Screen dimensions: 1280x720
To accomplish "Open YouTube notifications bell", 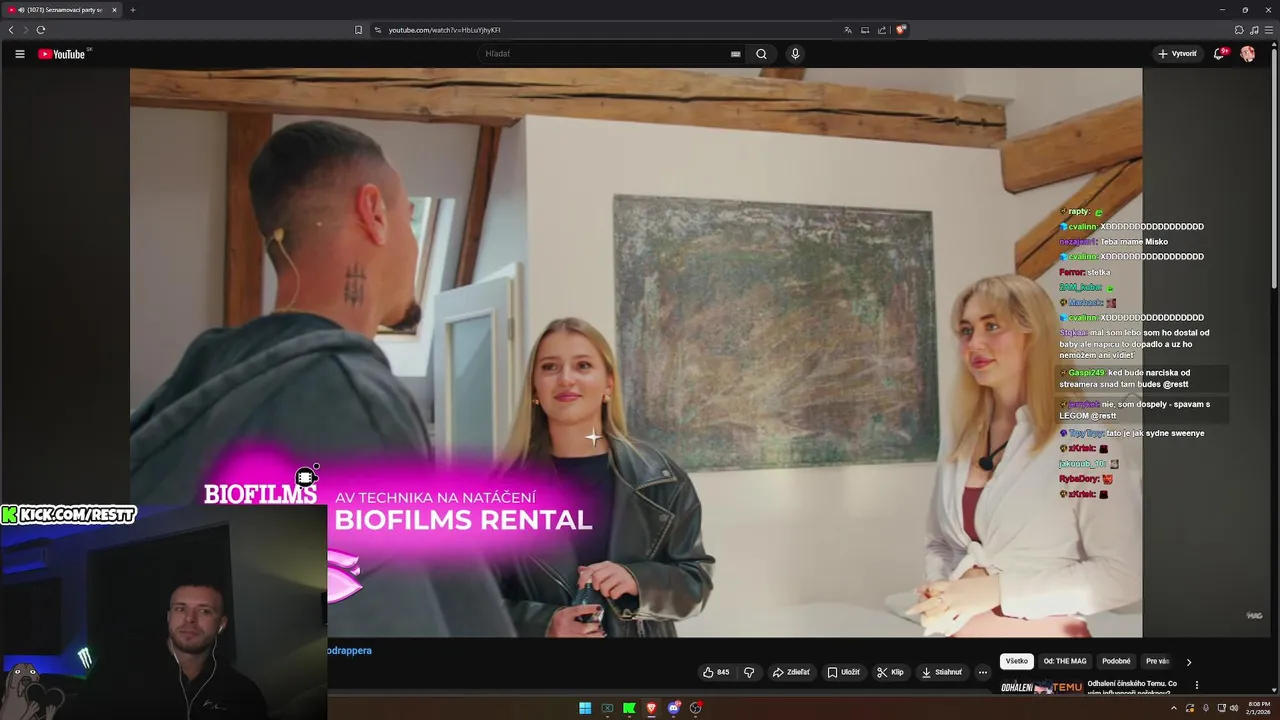I will tap(1219, 54).
